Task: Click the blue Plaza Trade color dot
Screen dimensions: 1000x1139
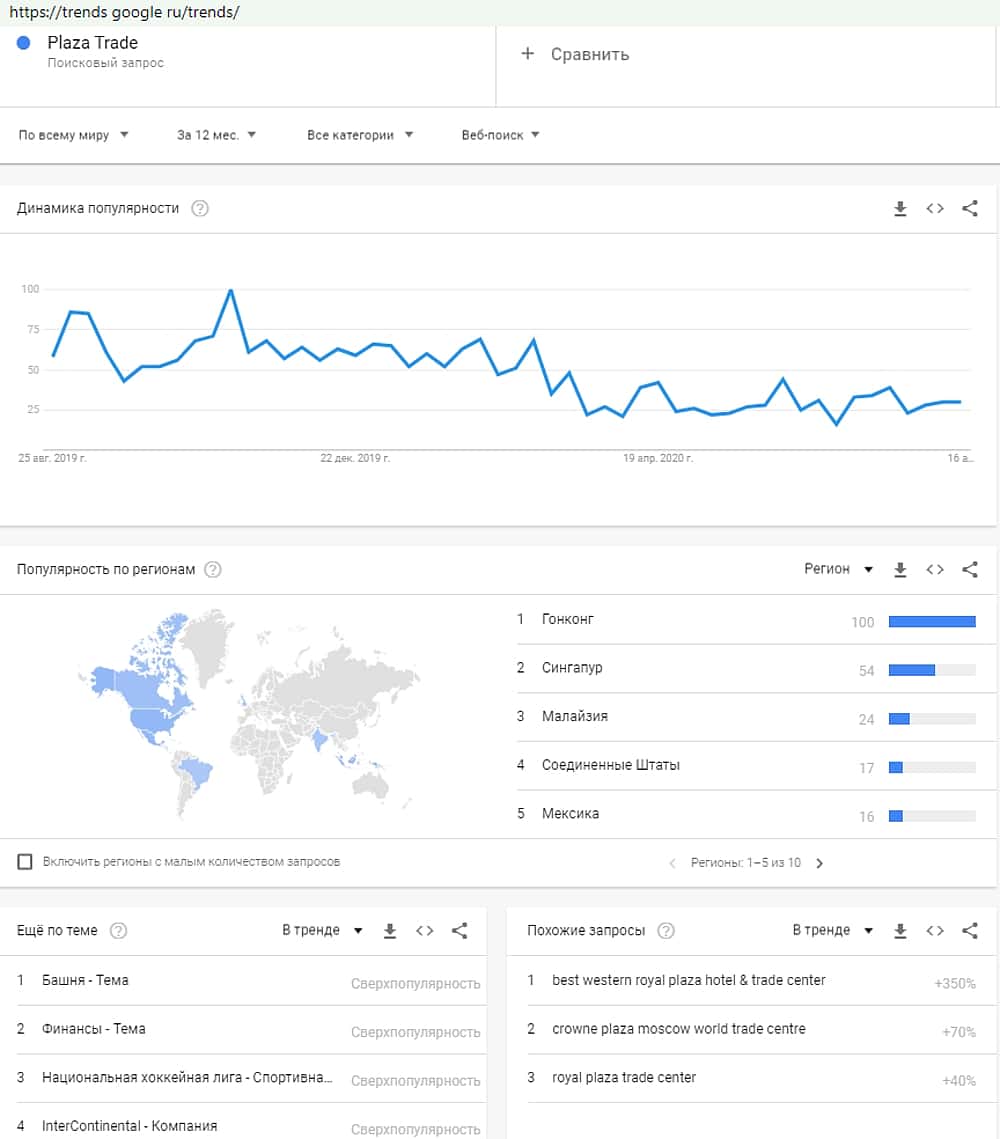Action: (24, 43)
